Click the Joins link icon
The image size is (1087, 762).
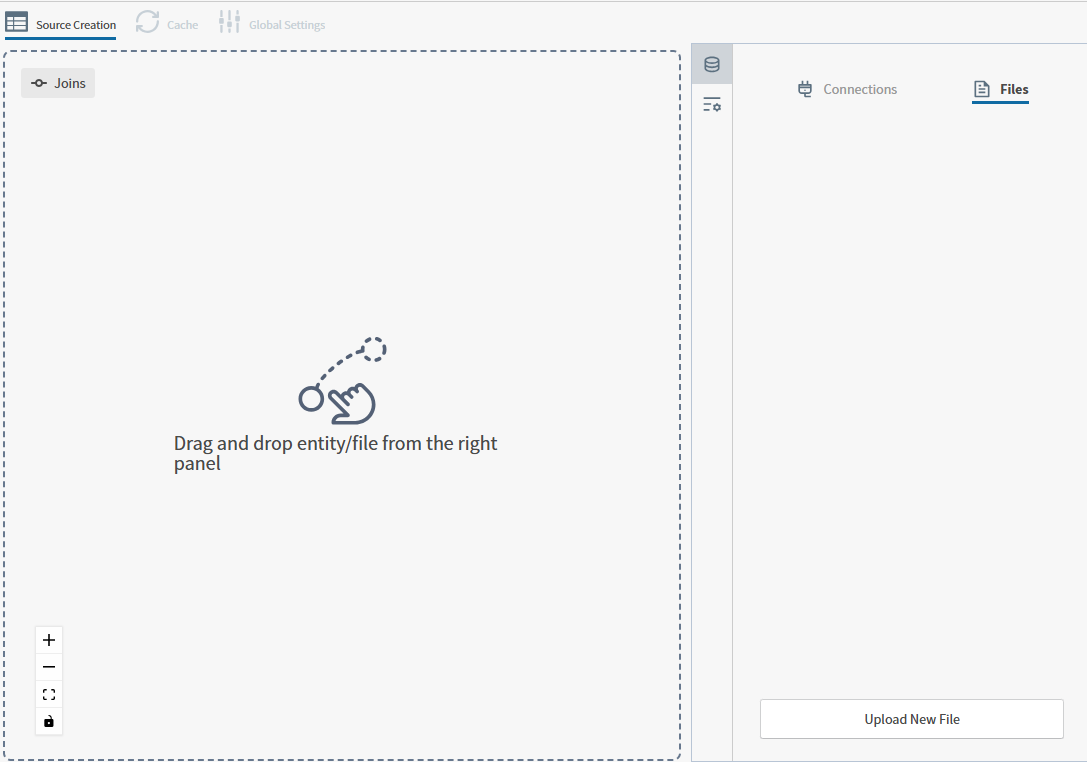pyautogui.click(x=39, y=83)
